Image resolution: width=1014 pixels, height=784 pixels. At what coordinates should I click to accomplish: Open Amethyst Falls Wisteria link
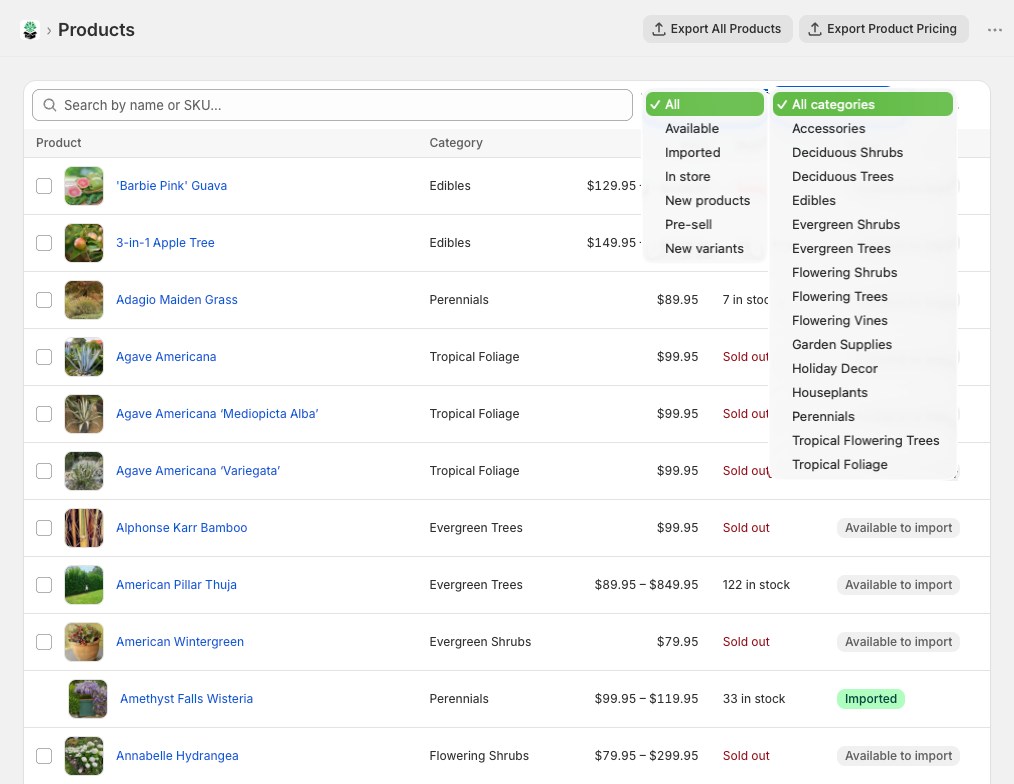[186, 698]
